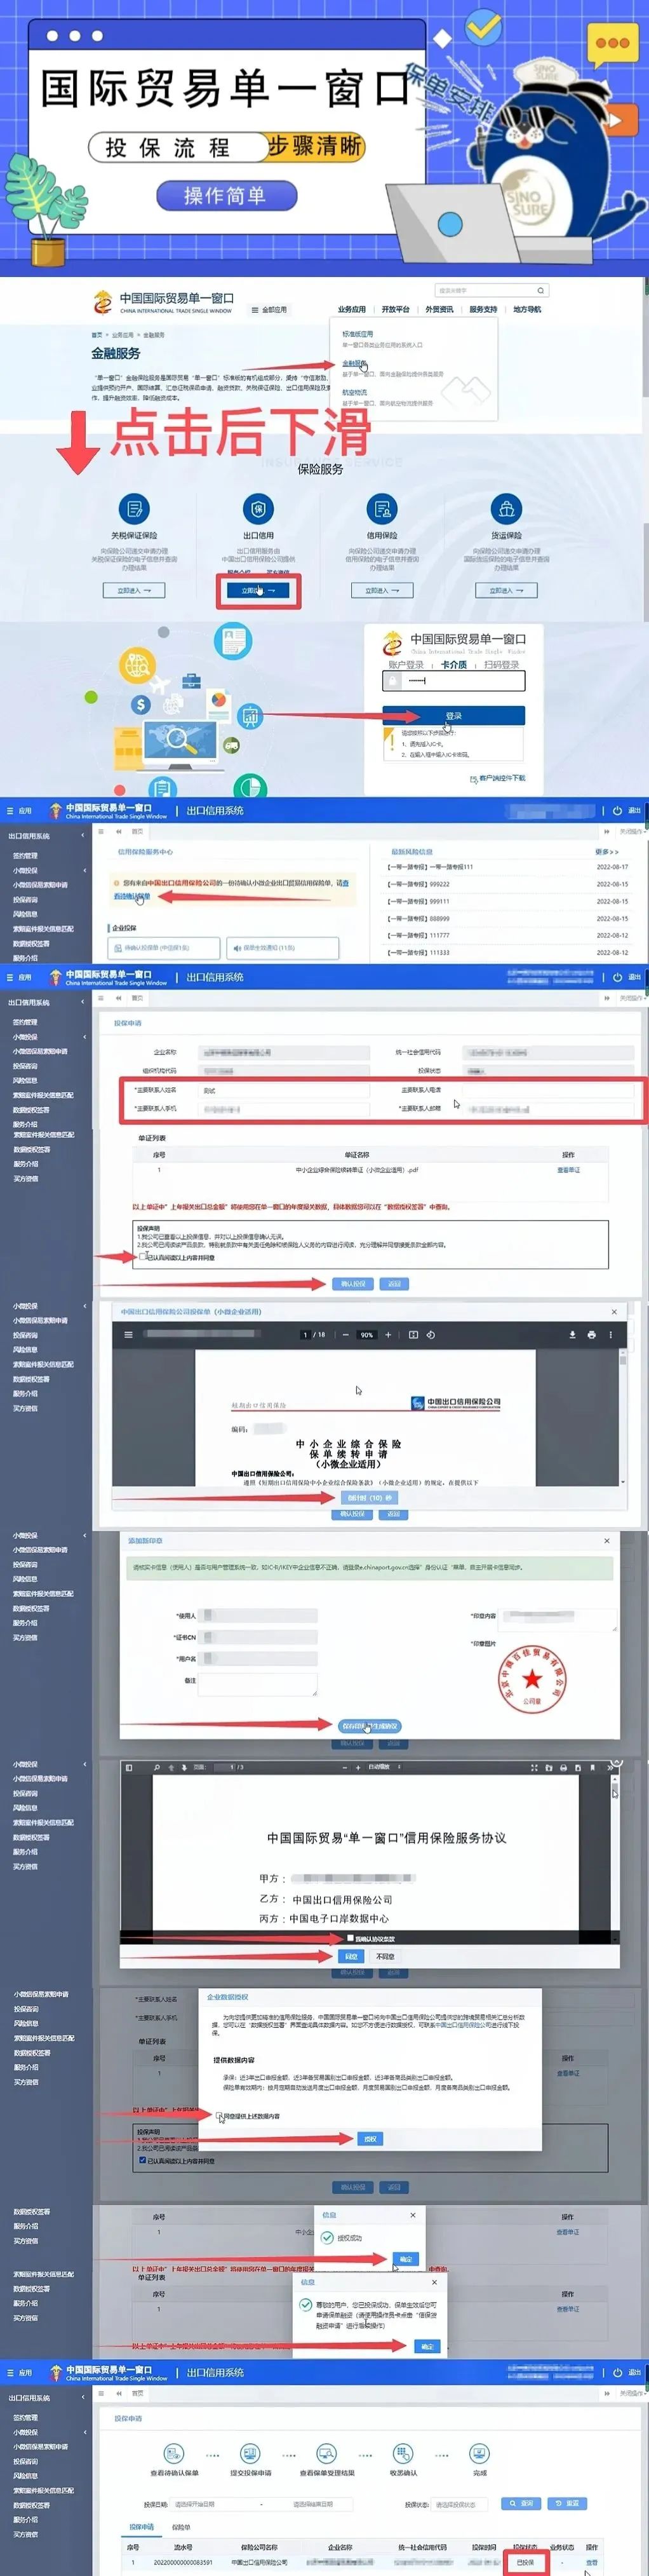Viewport: 649px width, 2576px height.
Task: Open the PDF viewer sidebar menu icon
Action: [x=128, y=1334]
